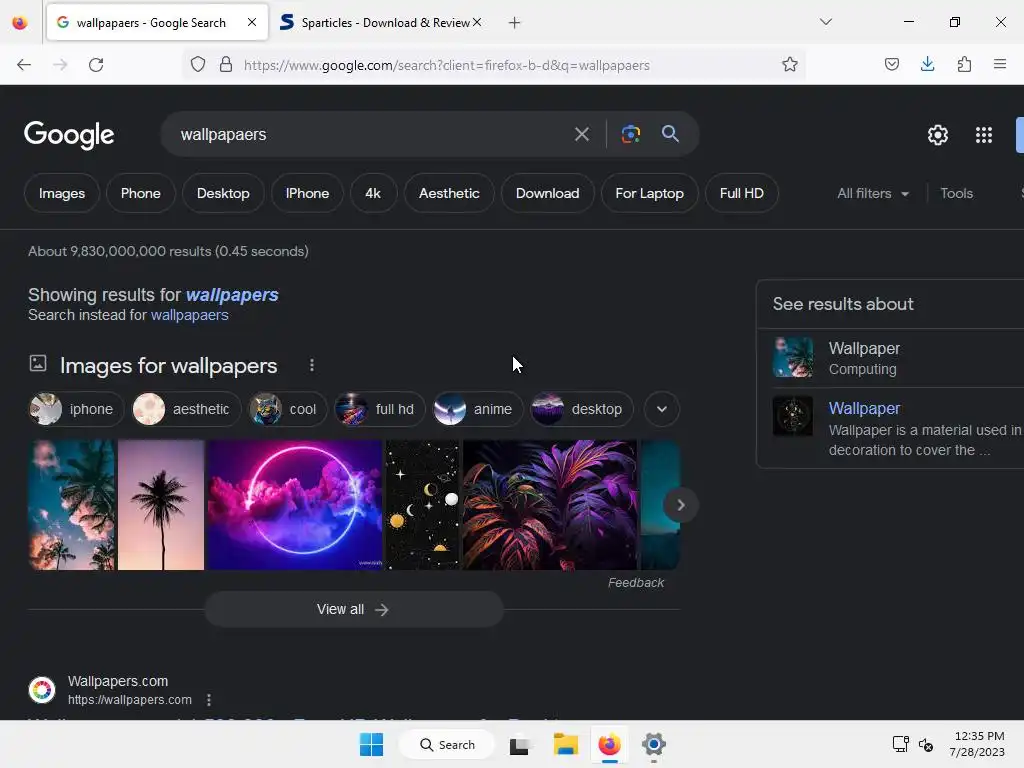Select the 4k filter chip
Viewport: 1024px width, 768px height.
tap(373, 193)
